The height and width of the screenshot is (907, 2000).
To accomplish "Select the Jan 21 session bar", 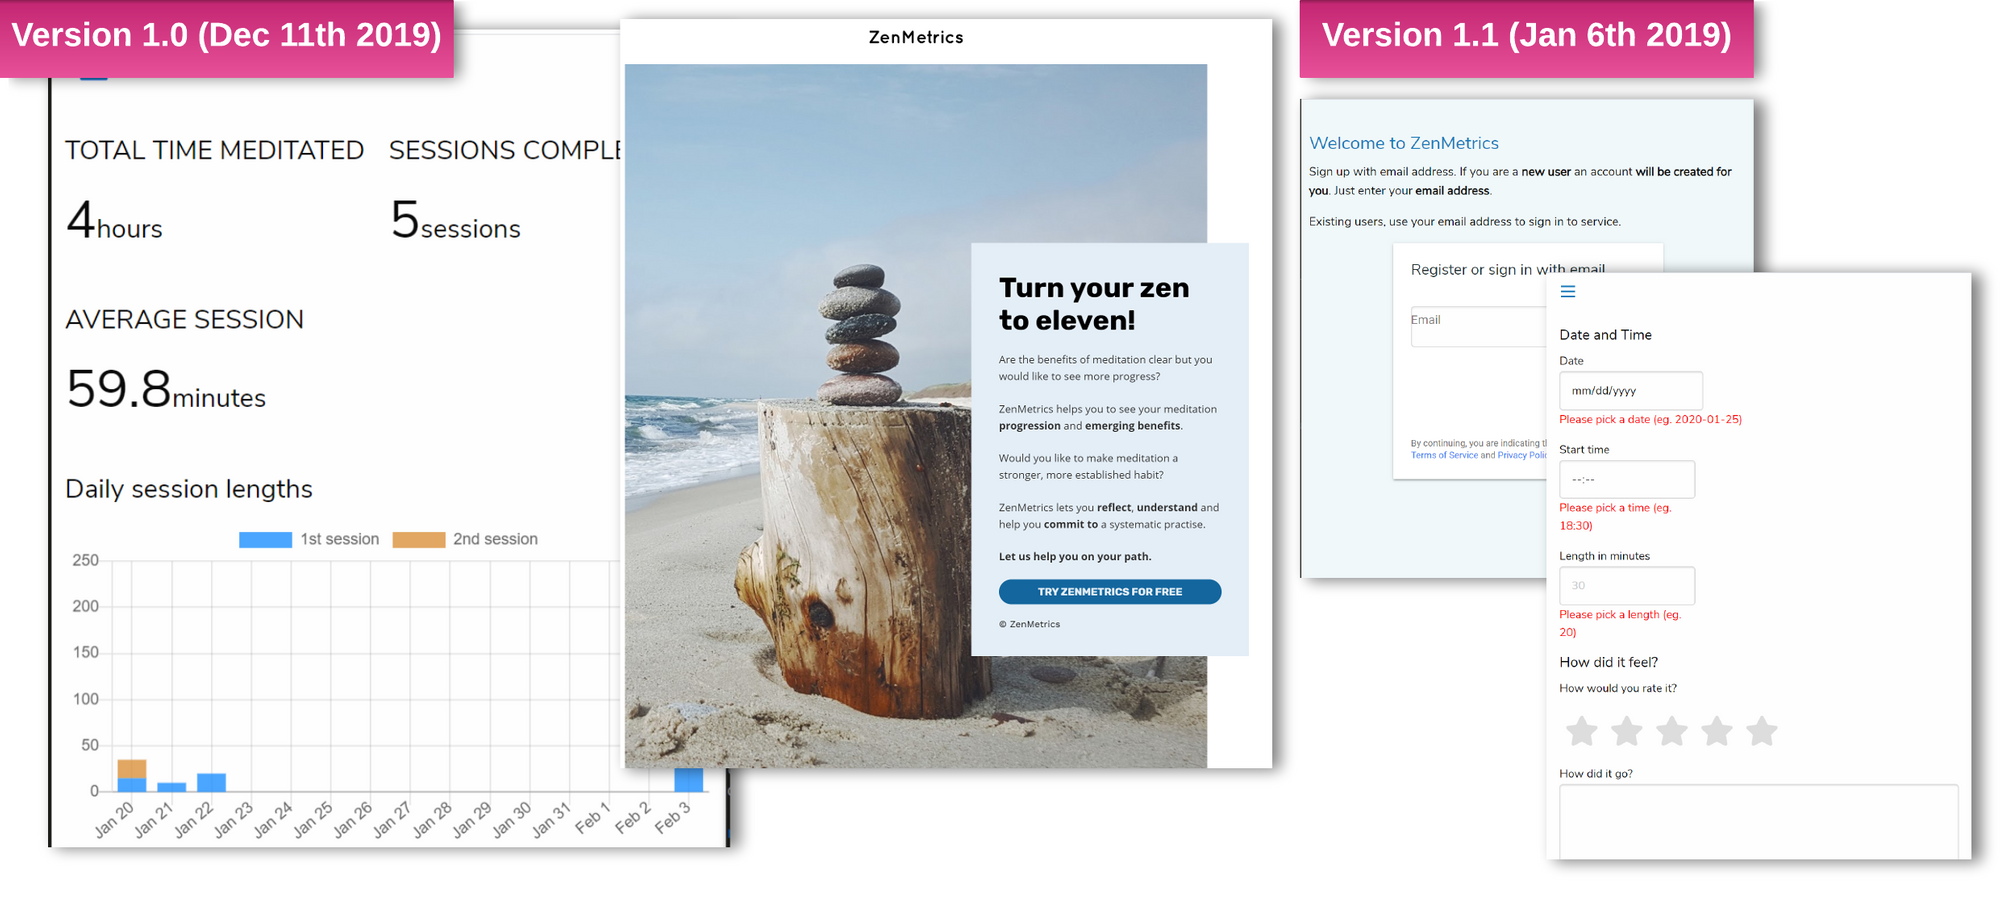I will pyautogui.click(x=172, y=787).
